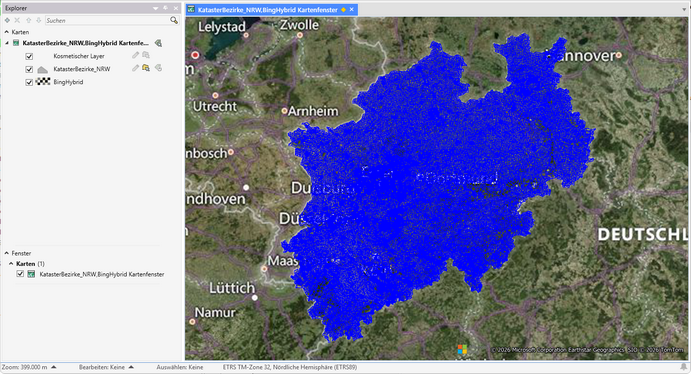This screenshot has height=374, width=691.
Task: Toggle selectable icon for Kosmetischer Layer
Action: point(146,55)
